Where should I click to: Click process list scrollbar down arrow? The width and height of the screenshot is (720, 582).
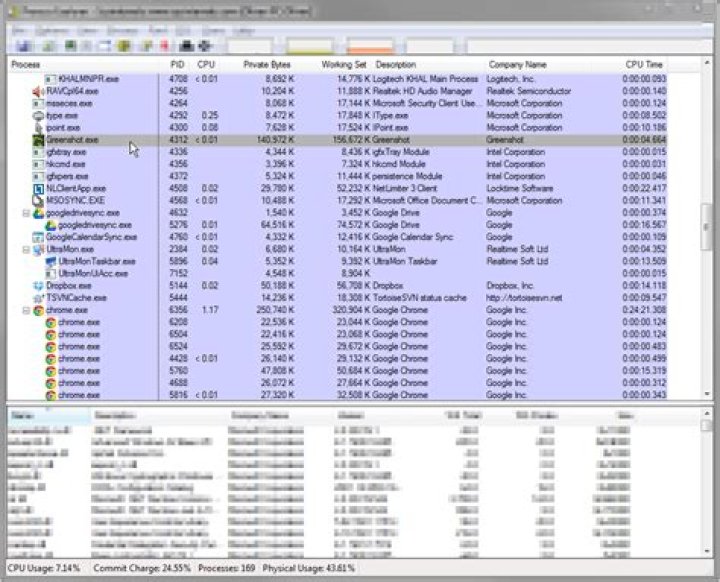(707, 394)
